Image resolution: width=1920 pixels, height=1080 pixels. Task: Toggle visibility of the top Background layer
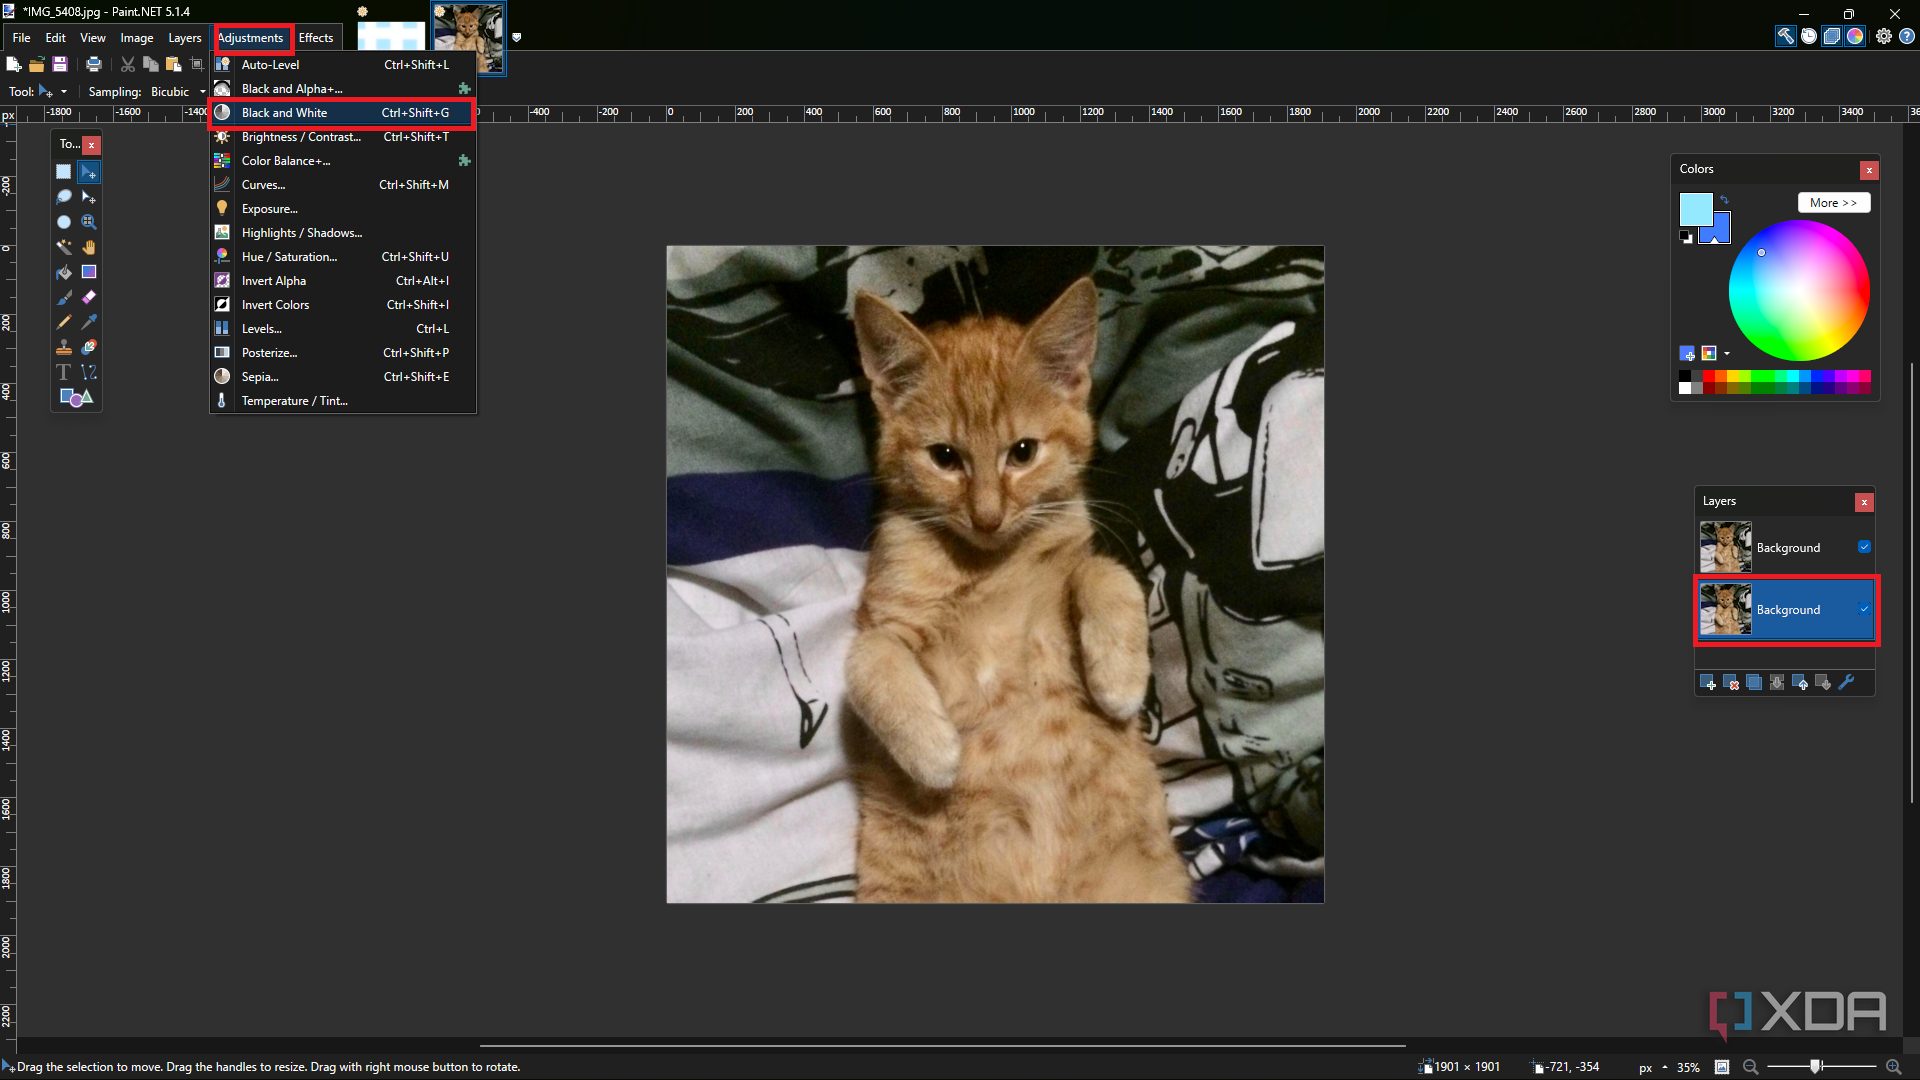1864,547
